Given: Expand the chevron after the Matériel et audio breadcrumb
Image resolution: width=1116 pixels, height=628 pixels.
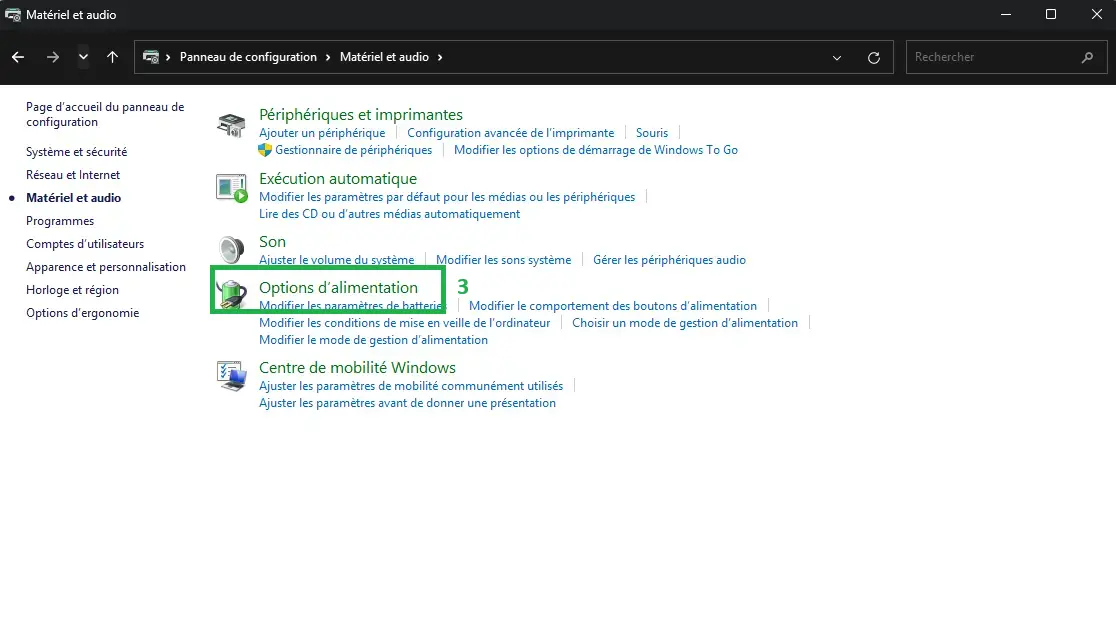Looking at the screenshot, I should pos(440,57).
